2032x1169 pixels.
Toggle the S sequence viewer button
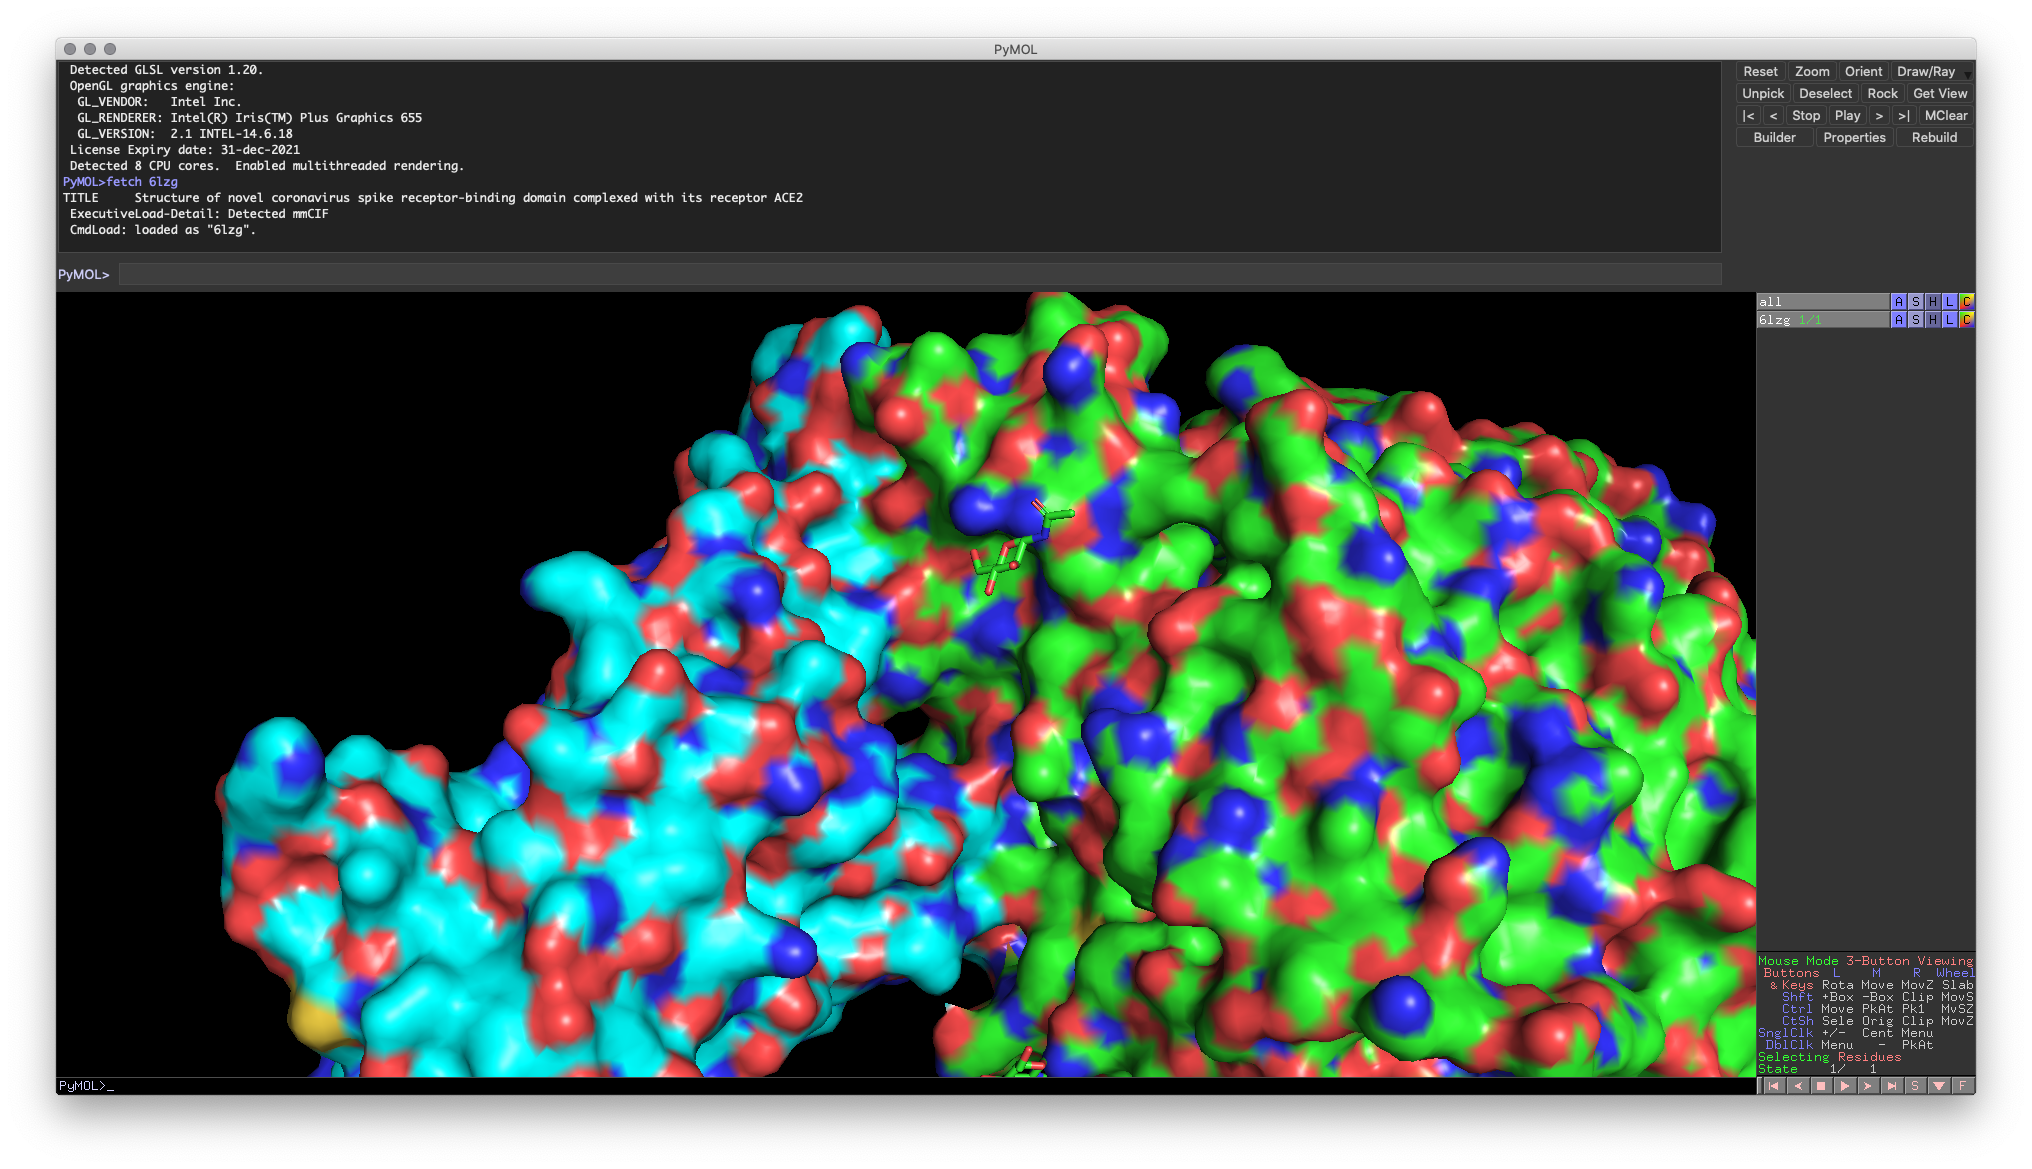1915,1086
